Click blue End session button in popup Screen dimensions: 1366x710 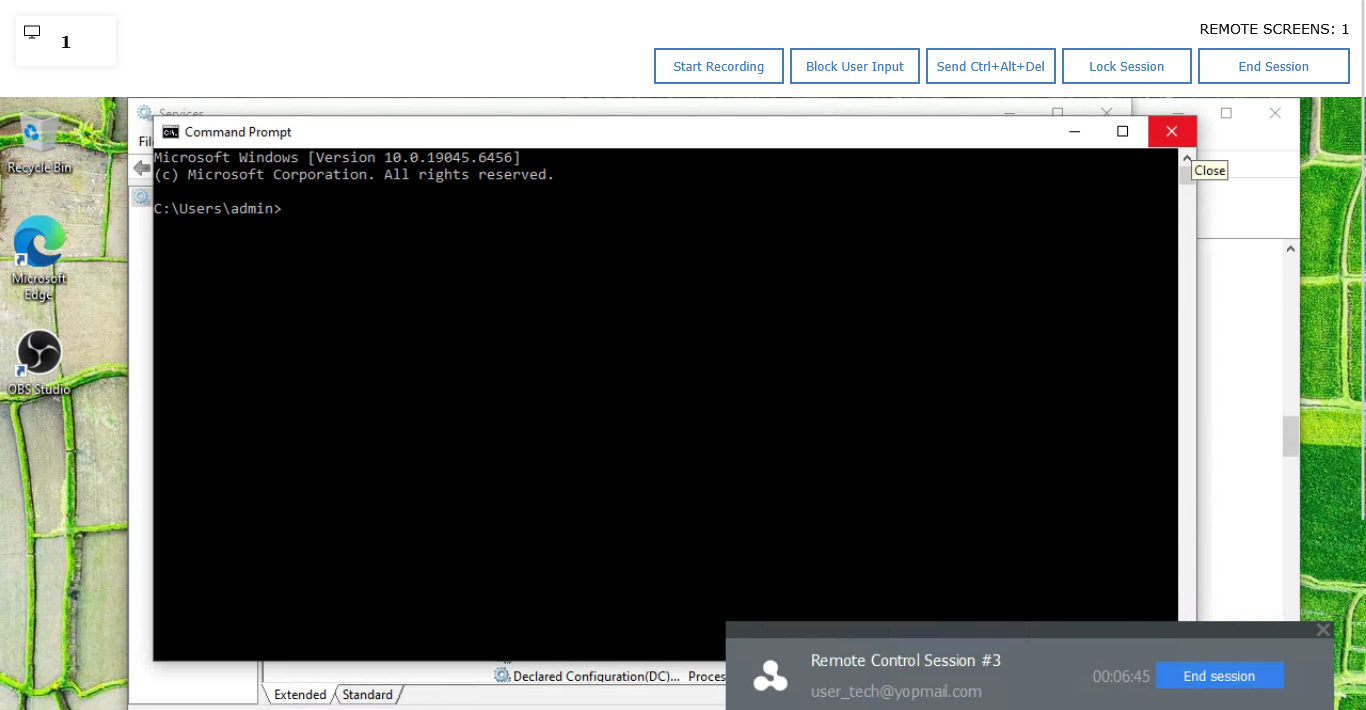click(x=1219, y=676)
